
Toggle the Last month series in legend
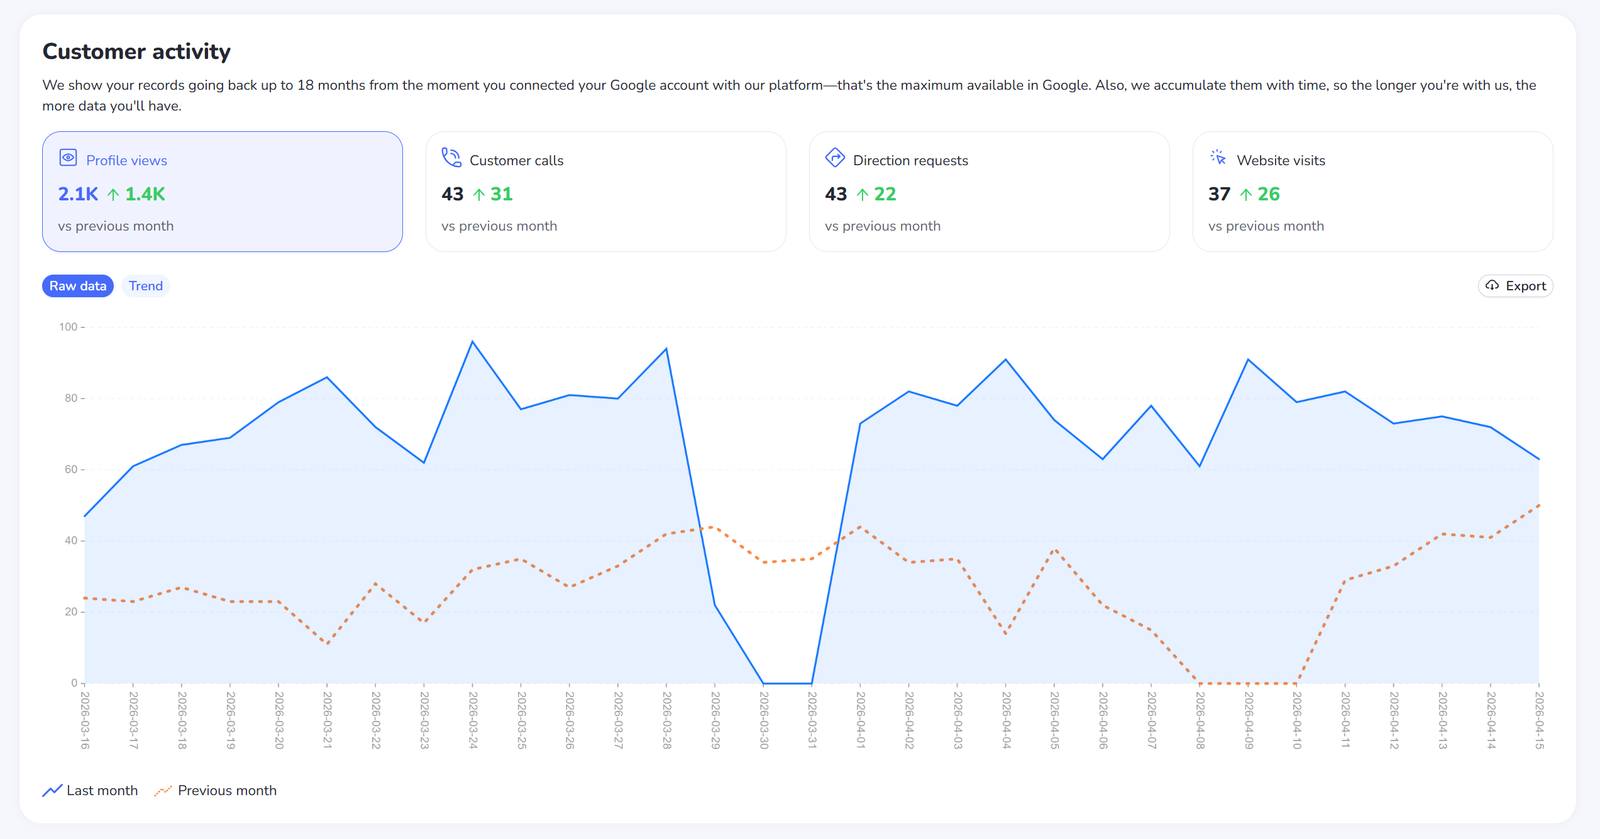pos(90,791)
